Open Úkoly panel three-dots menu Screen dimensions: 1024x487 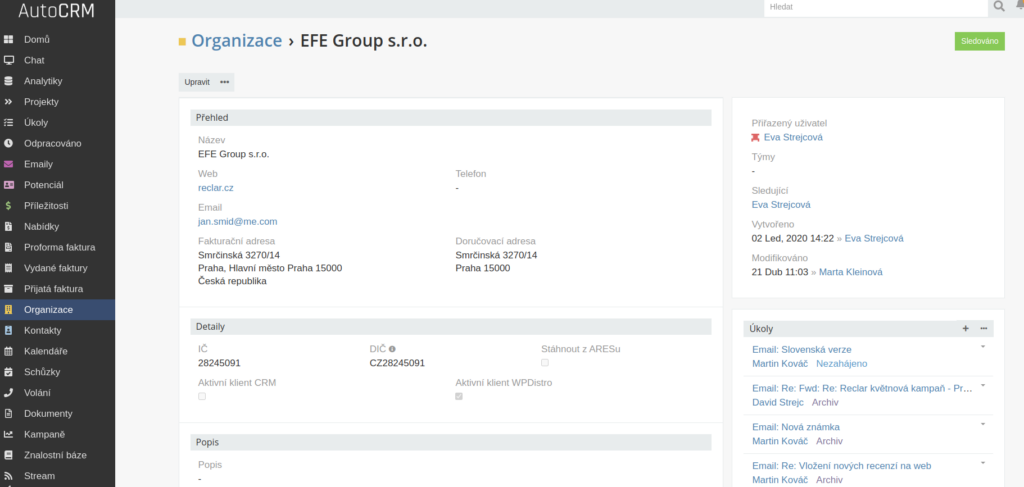coord(984,329)
